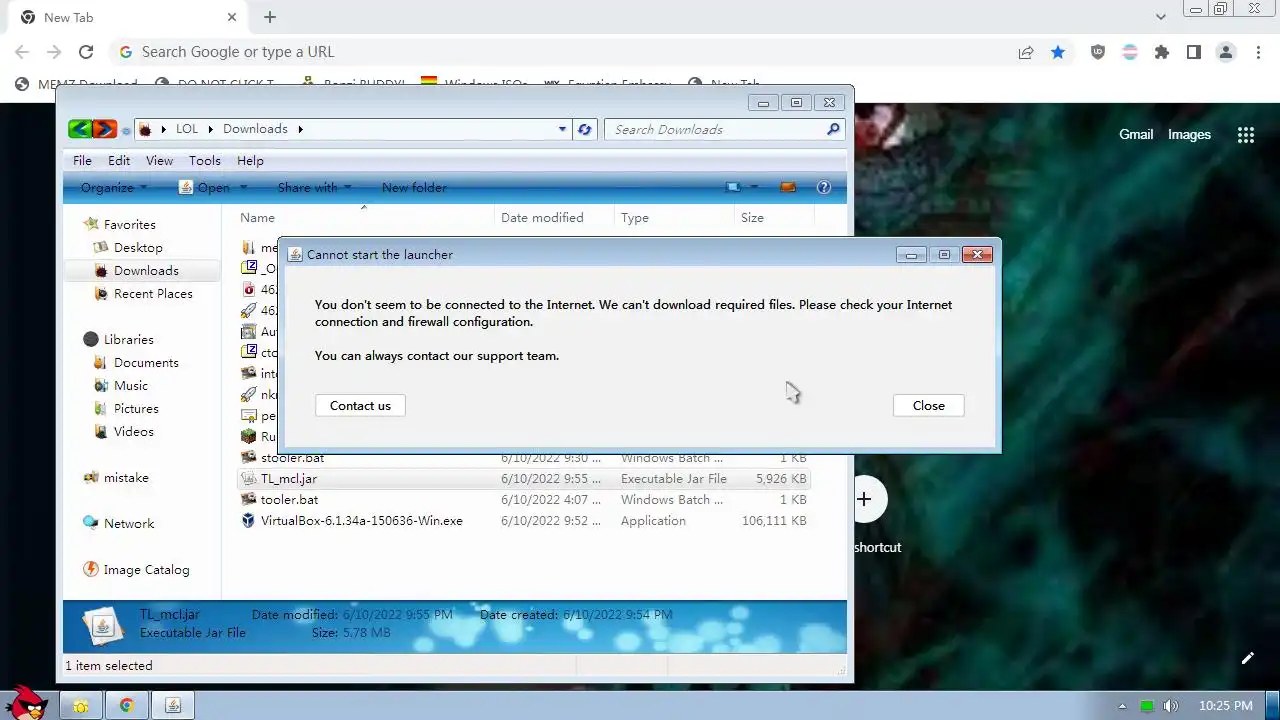Click the Chrome address bar
1280x720 pixels.
click(x=560, y=52)
